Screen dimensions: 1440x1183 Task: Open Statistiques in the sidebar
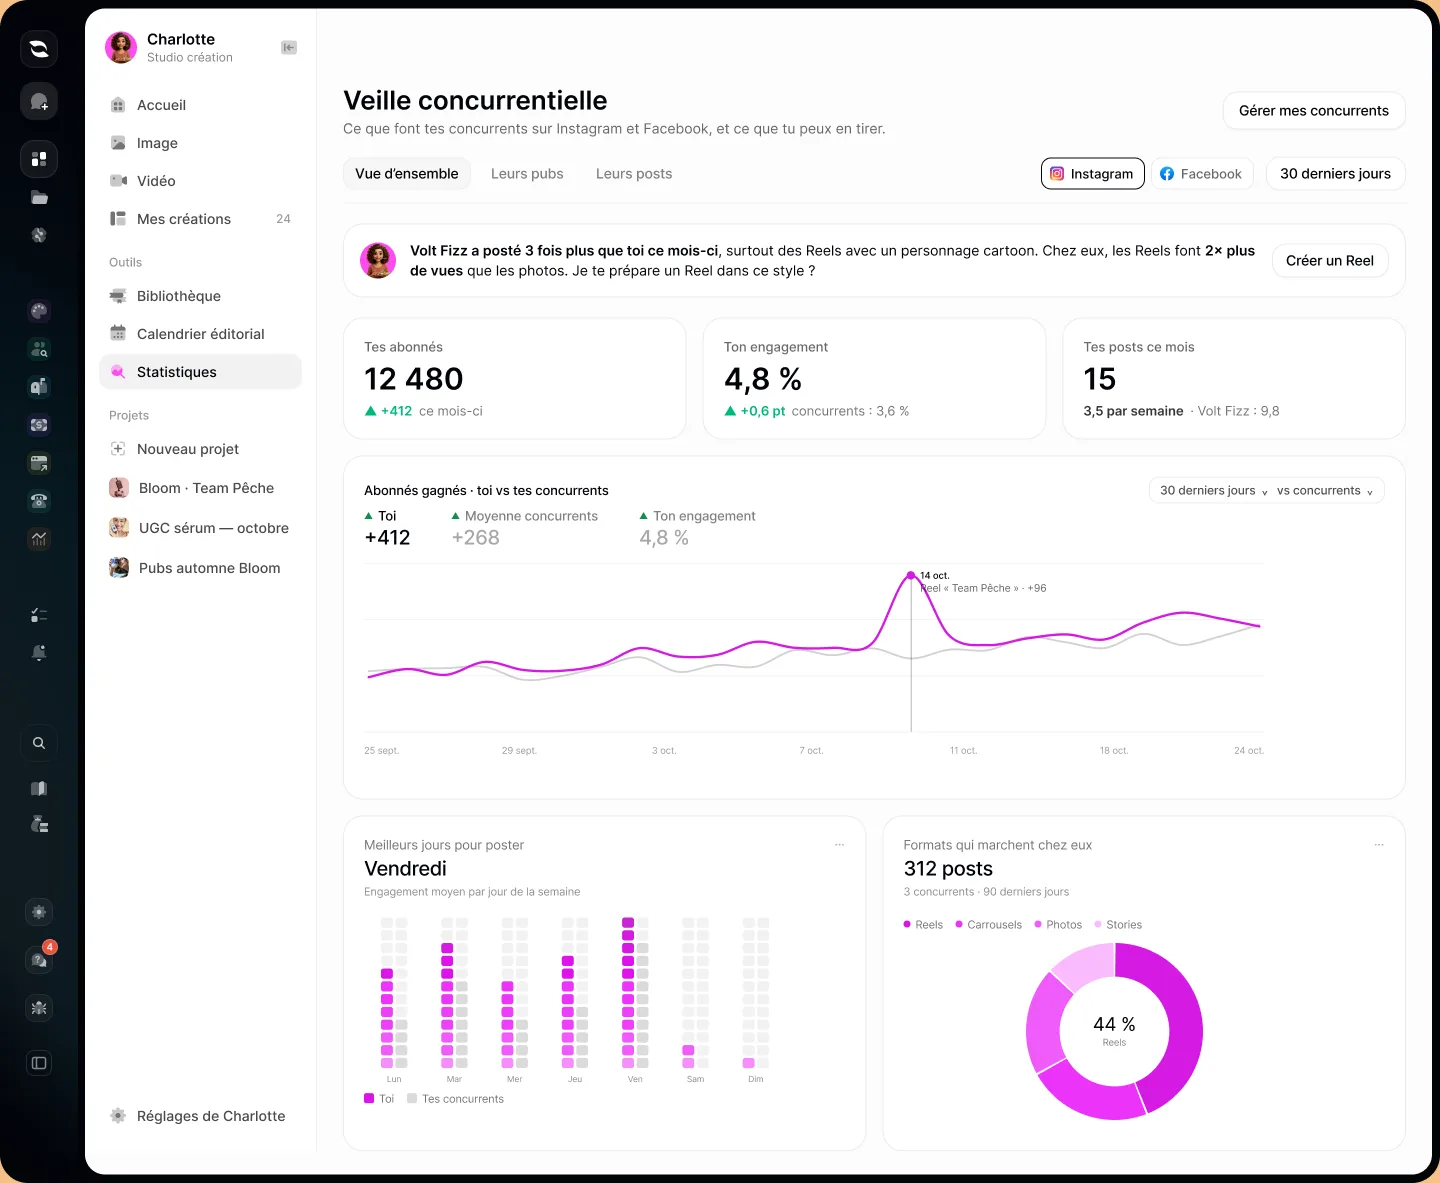pos(200,372)
